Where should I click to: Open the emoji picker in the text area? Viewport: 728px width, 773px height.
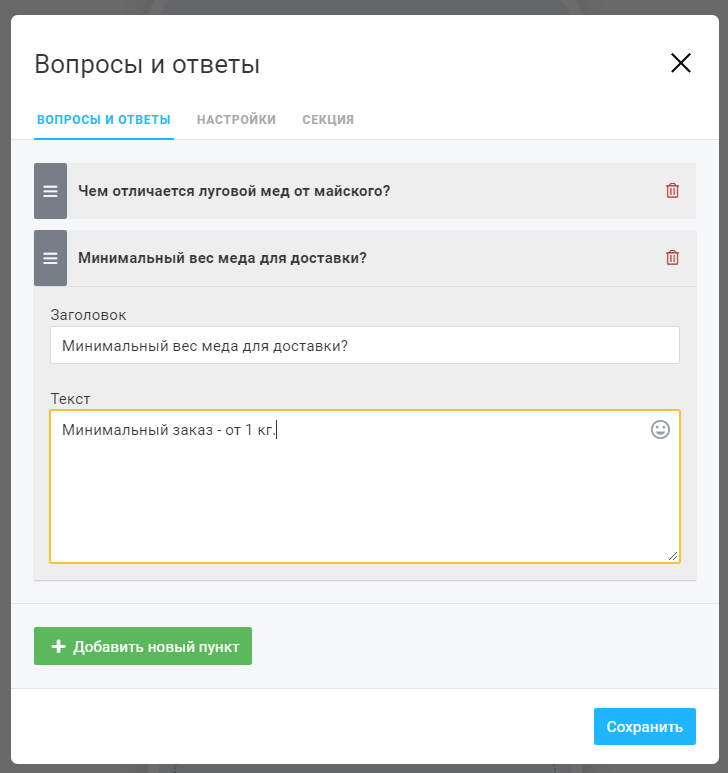point(660,430)
